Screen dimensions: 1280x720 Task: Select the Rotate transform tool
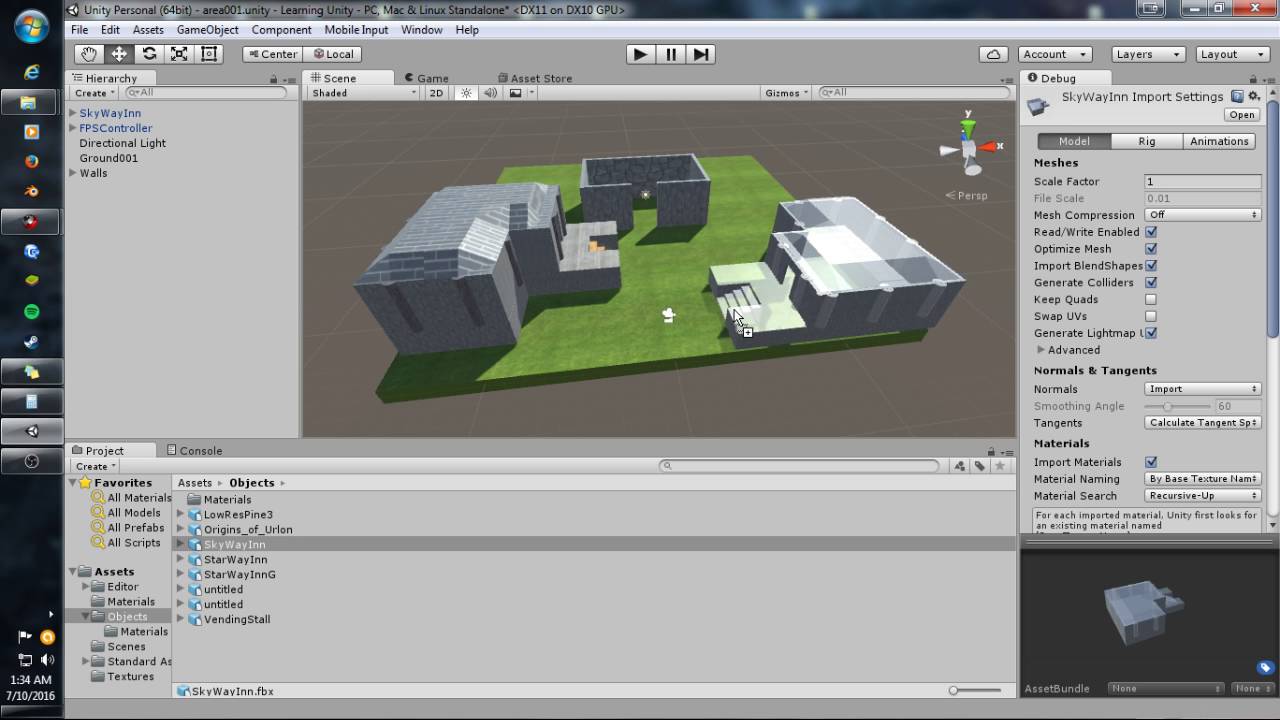point(149,54)
